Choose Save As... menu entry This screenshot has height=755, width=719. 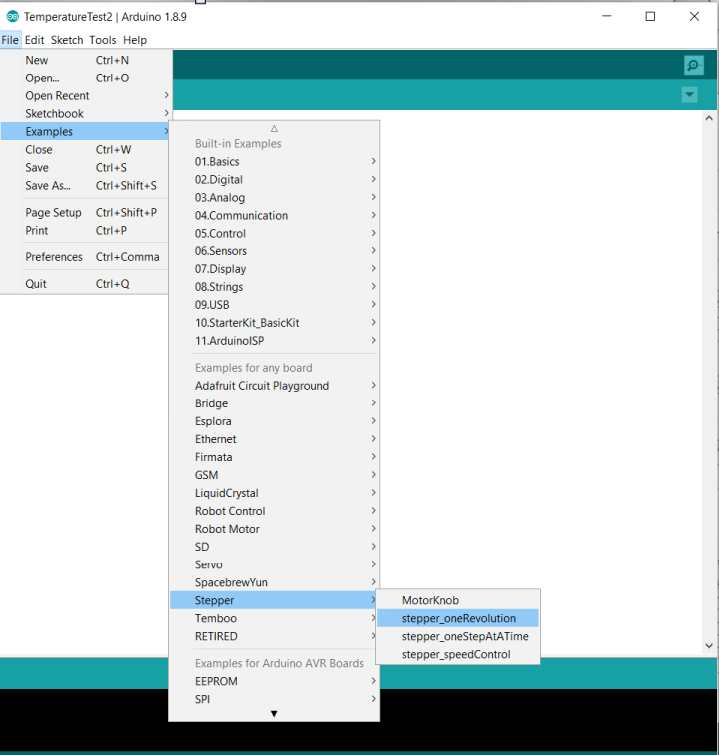click(x=85, y=185)
